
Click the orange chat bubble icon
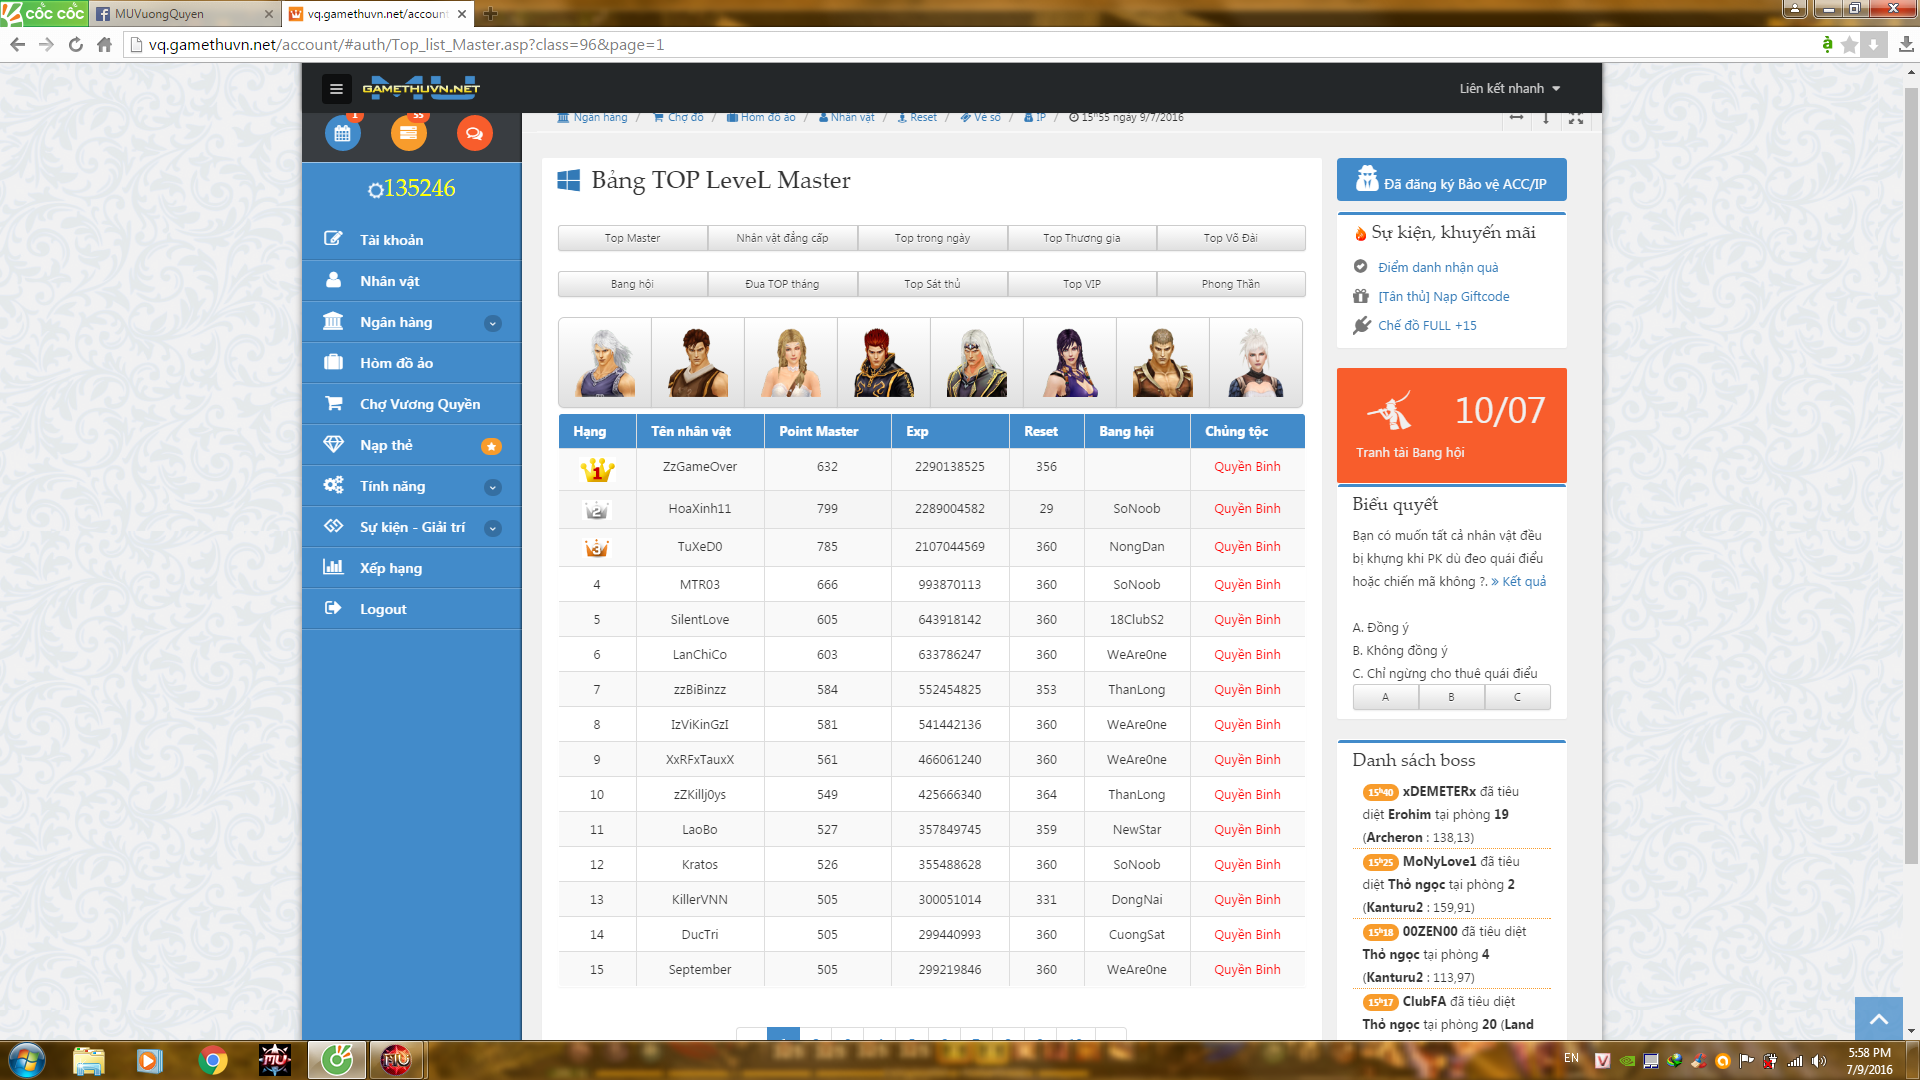474,133
